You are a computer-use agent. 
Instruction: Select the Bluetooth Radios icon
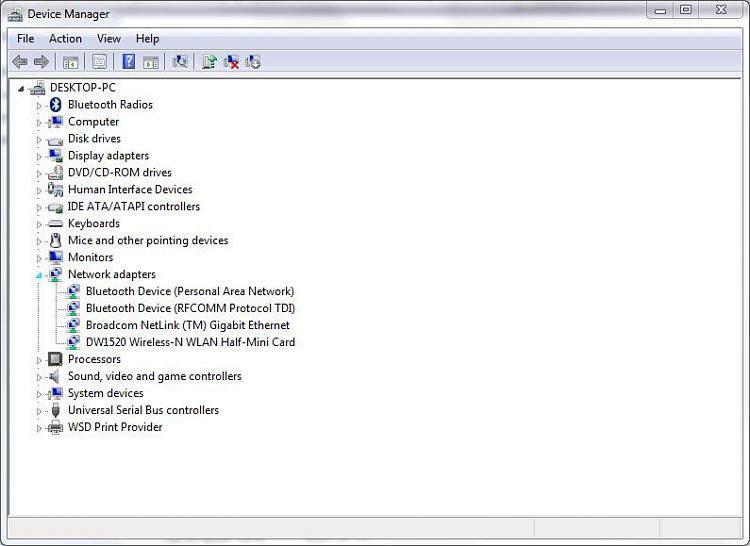pyautogui.click(x=55, y=104)
